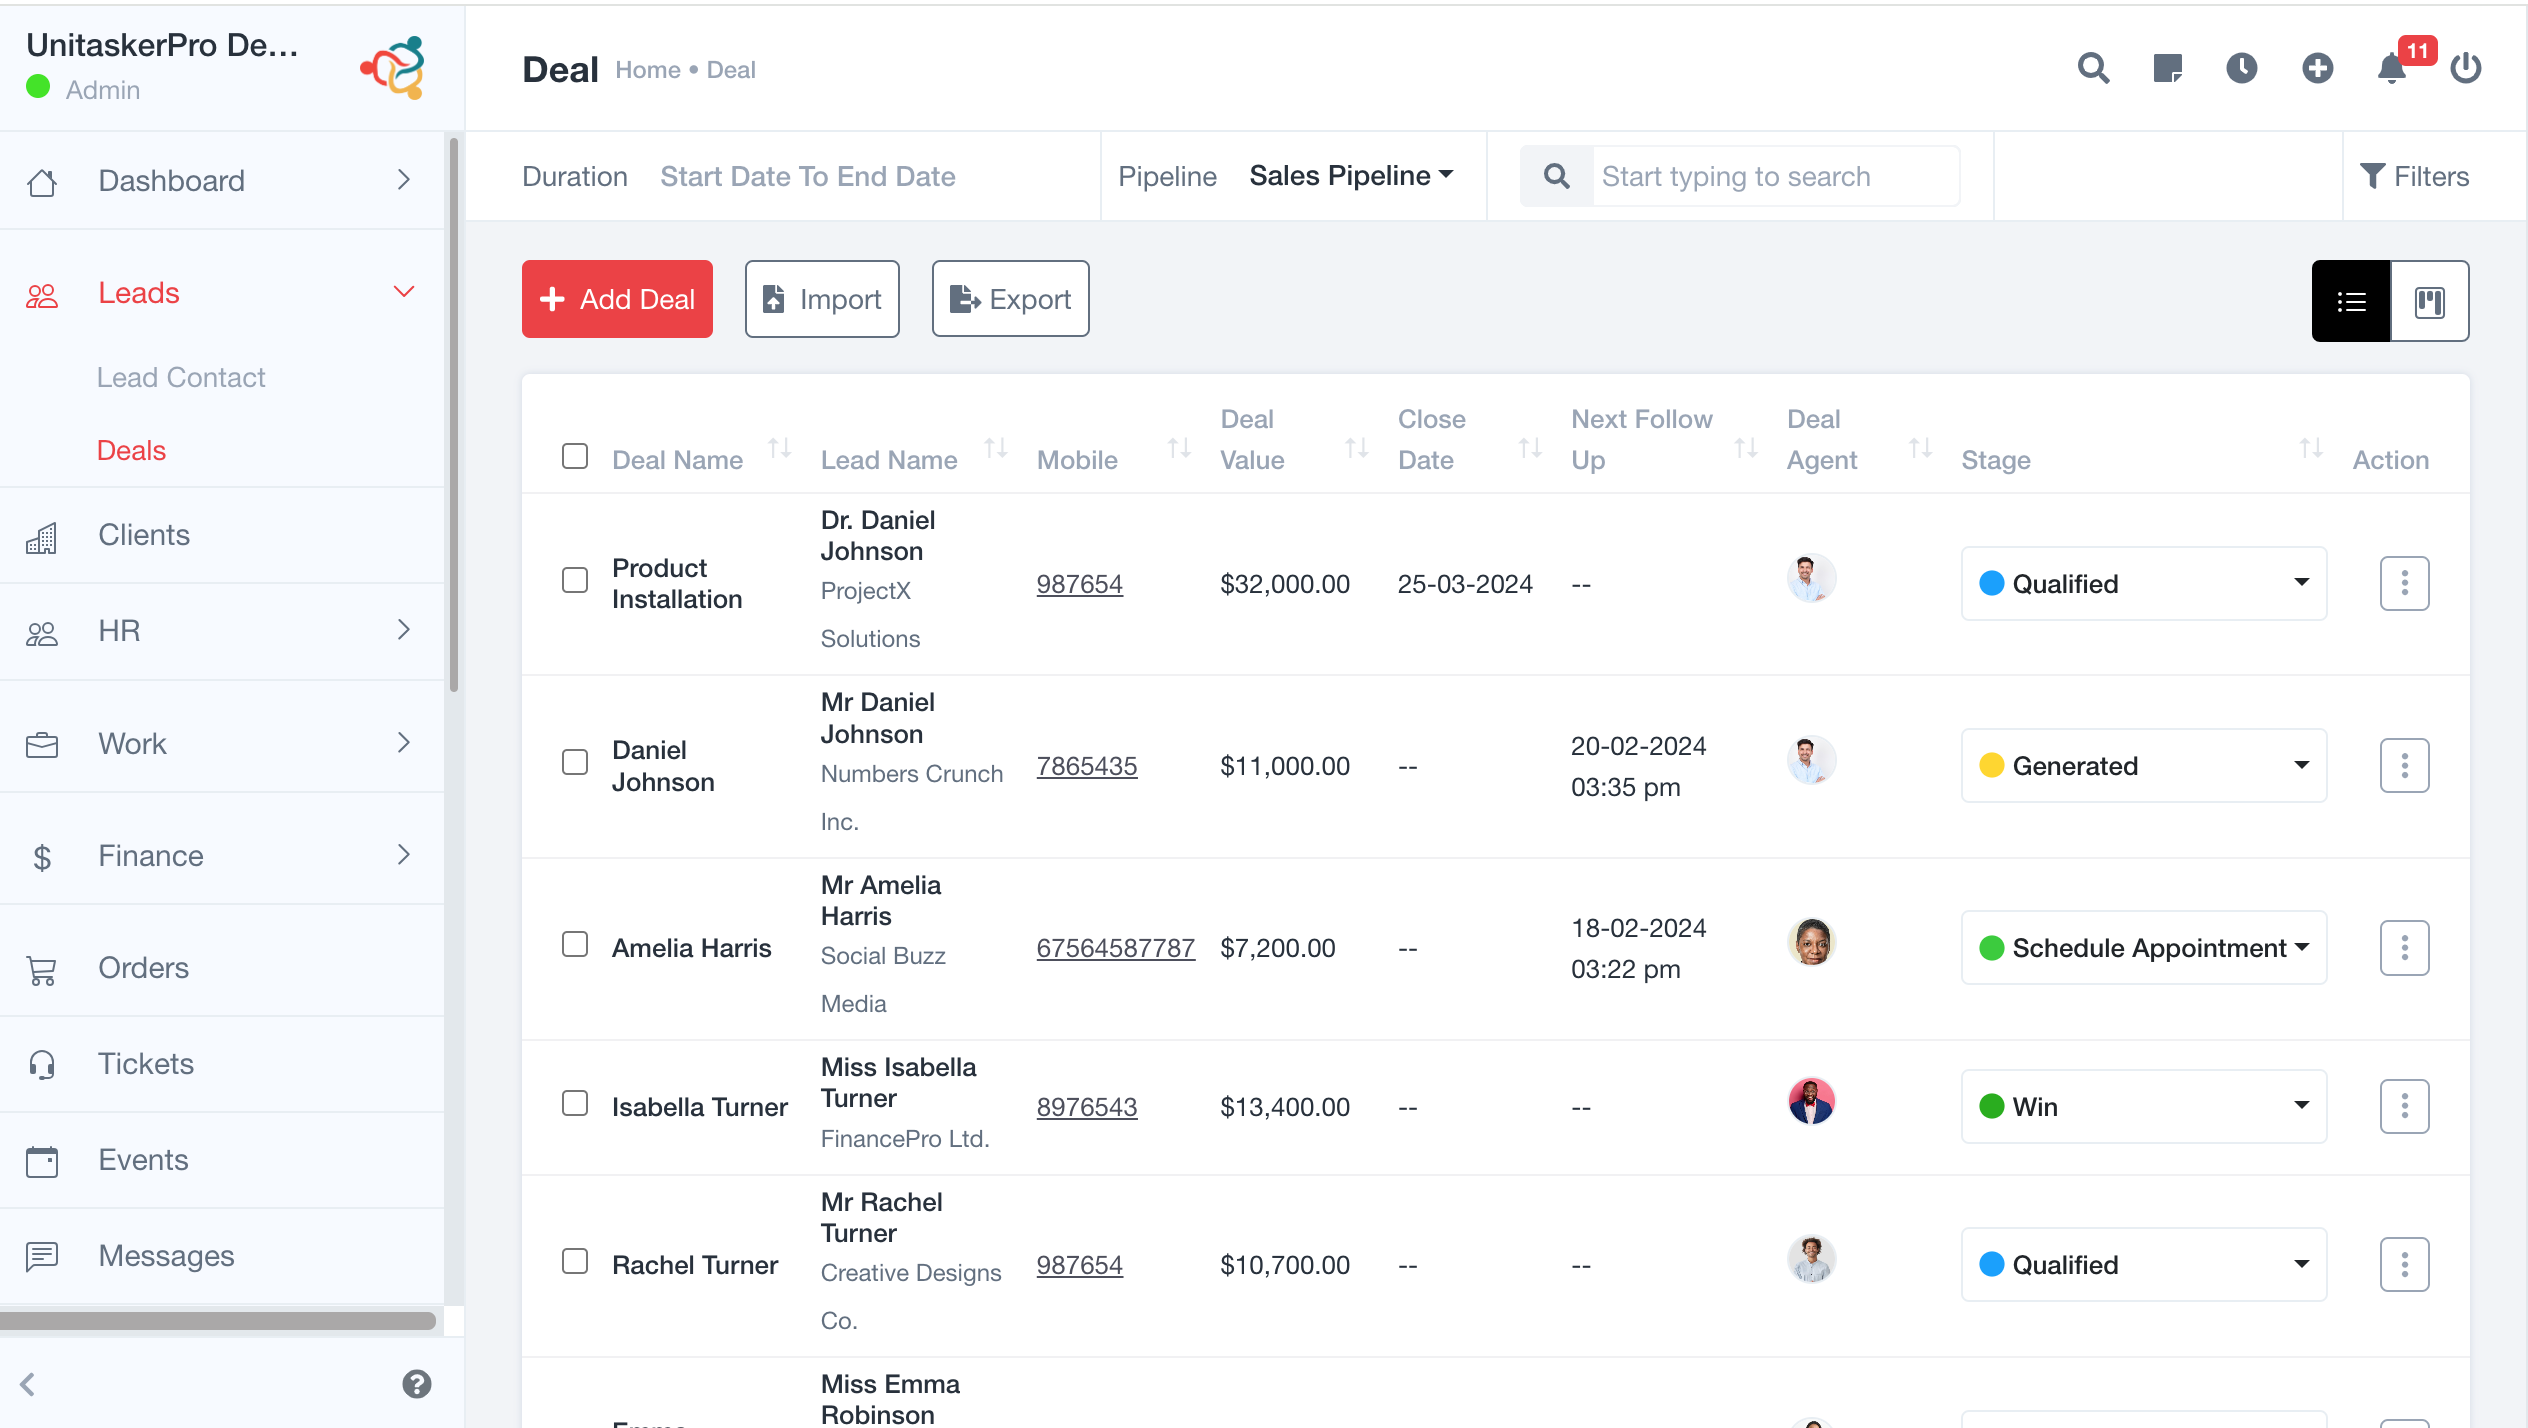Tick the select-all deals checkbox
This screenshot has height=1428, width=2528.
click(575, 456)
